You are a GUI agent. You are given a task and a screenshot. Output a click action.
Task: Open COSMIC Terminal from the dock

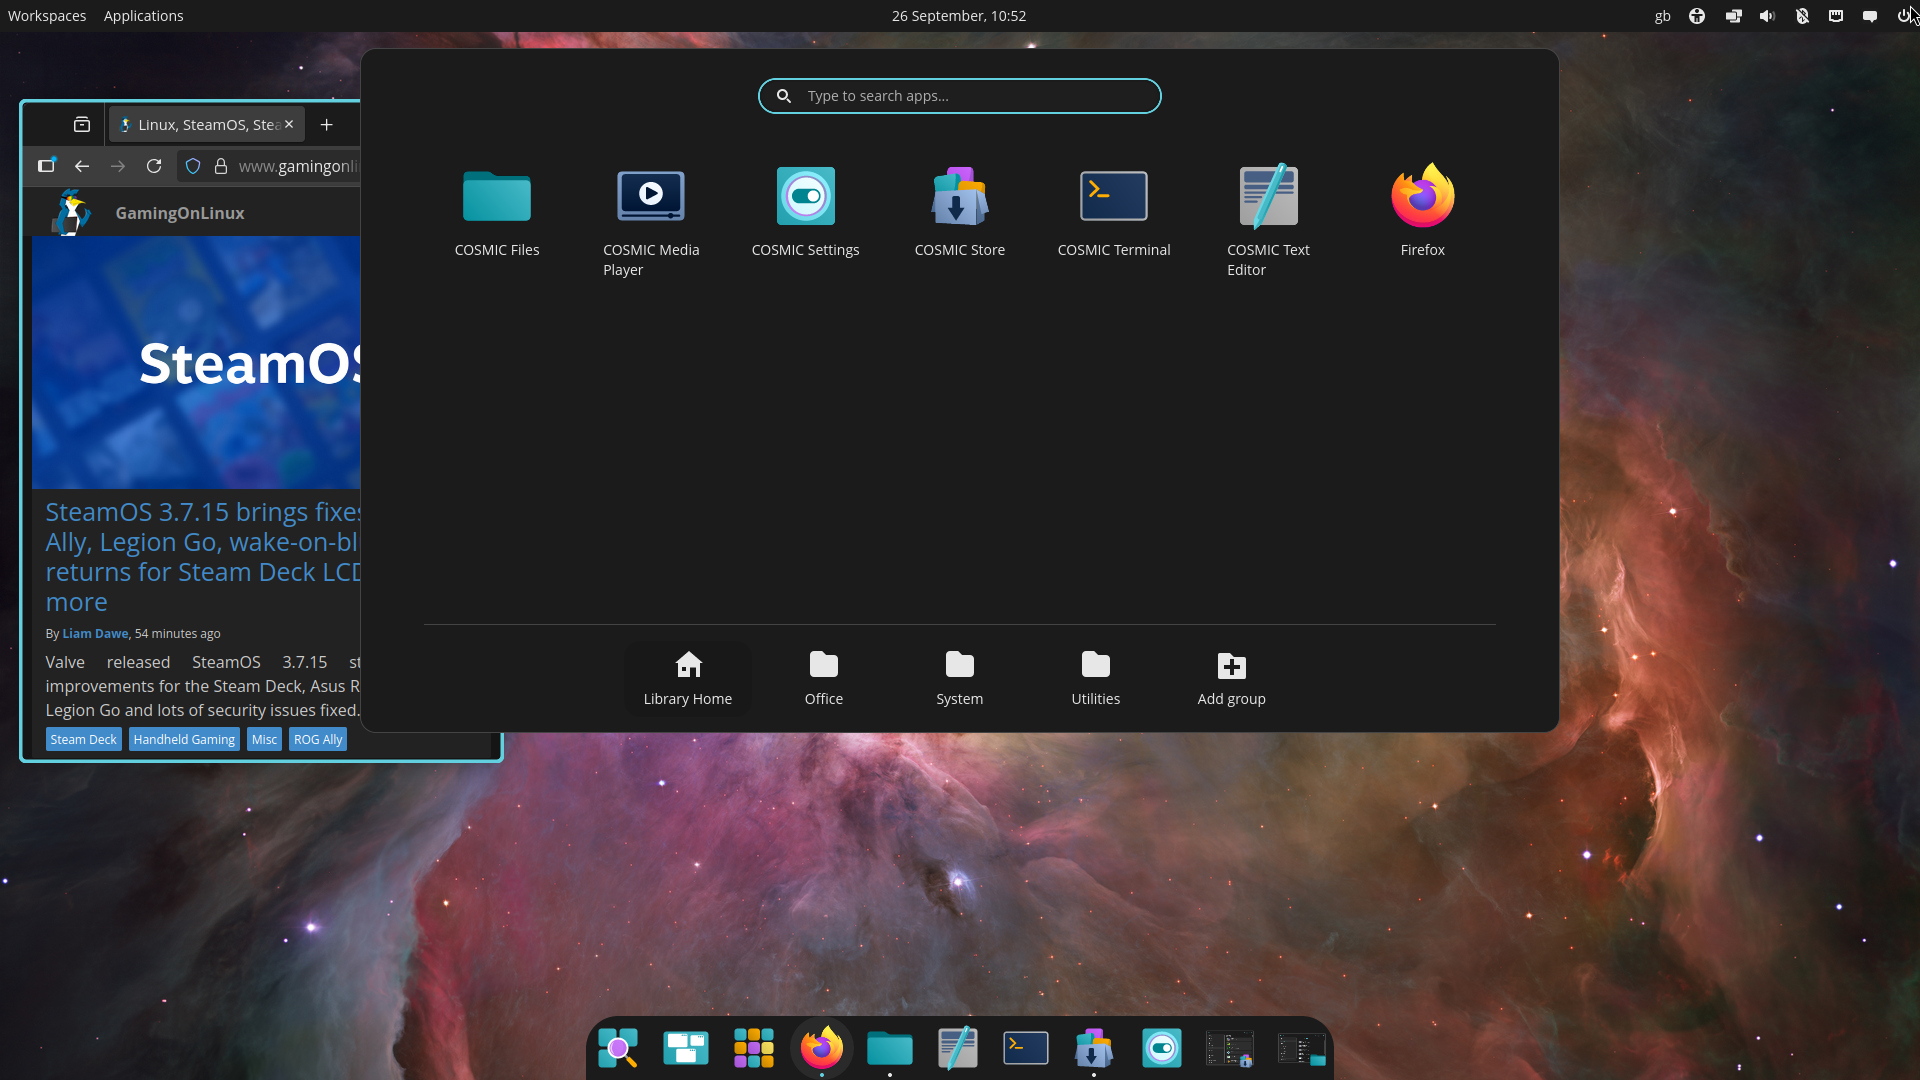[x=1026, y=1048]
